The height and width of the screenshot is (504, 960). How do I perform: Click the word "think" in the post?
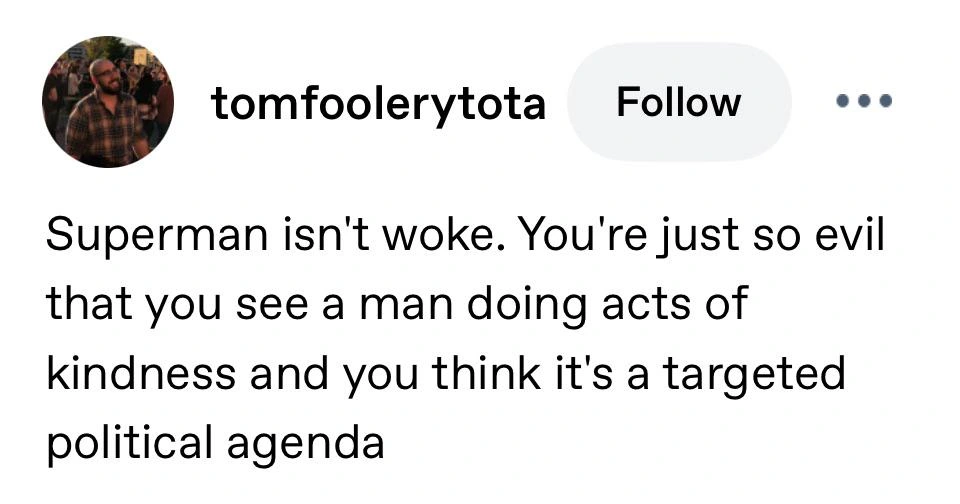[x=486, y=372]
